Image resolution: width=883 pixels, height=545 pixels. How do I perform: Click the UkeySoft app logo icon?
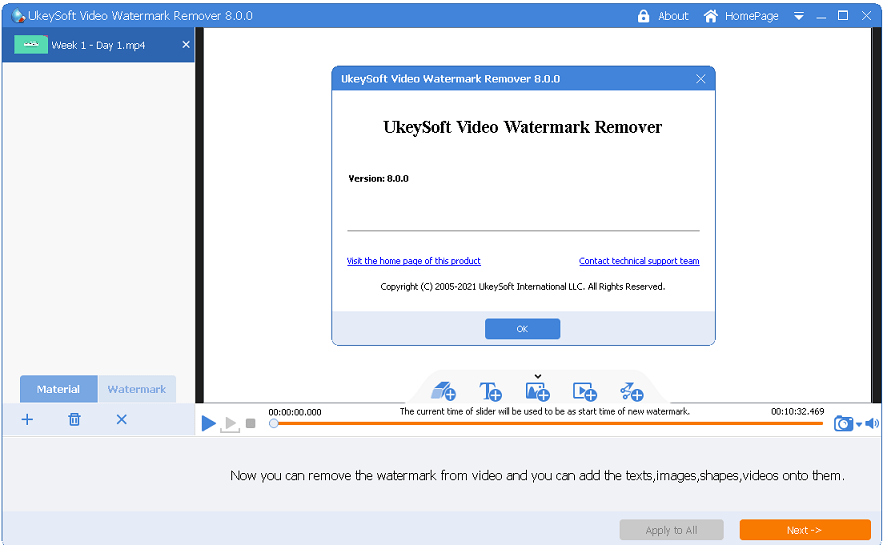tap(18, 15)
